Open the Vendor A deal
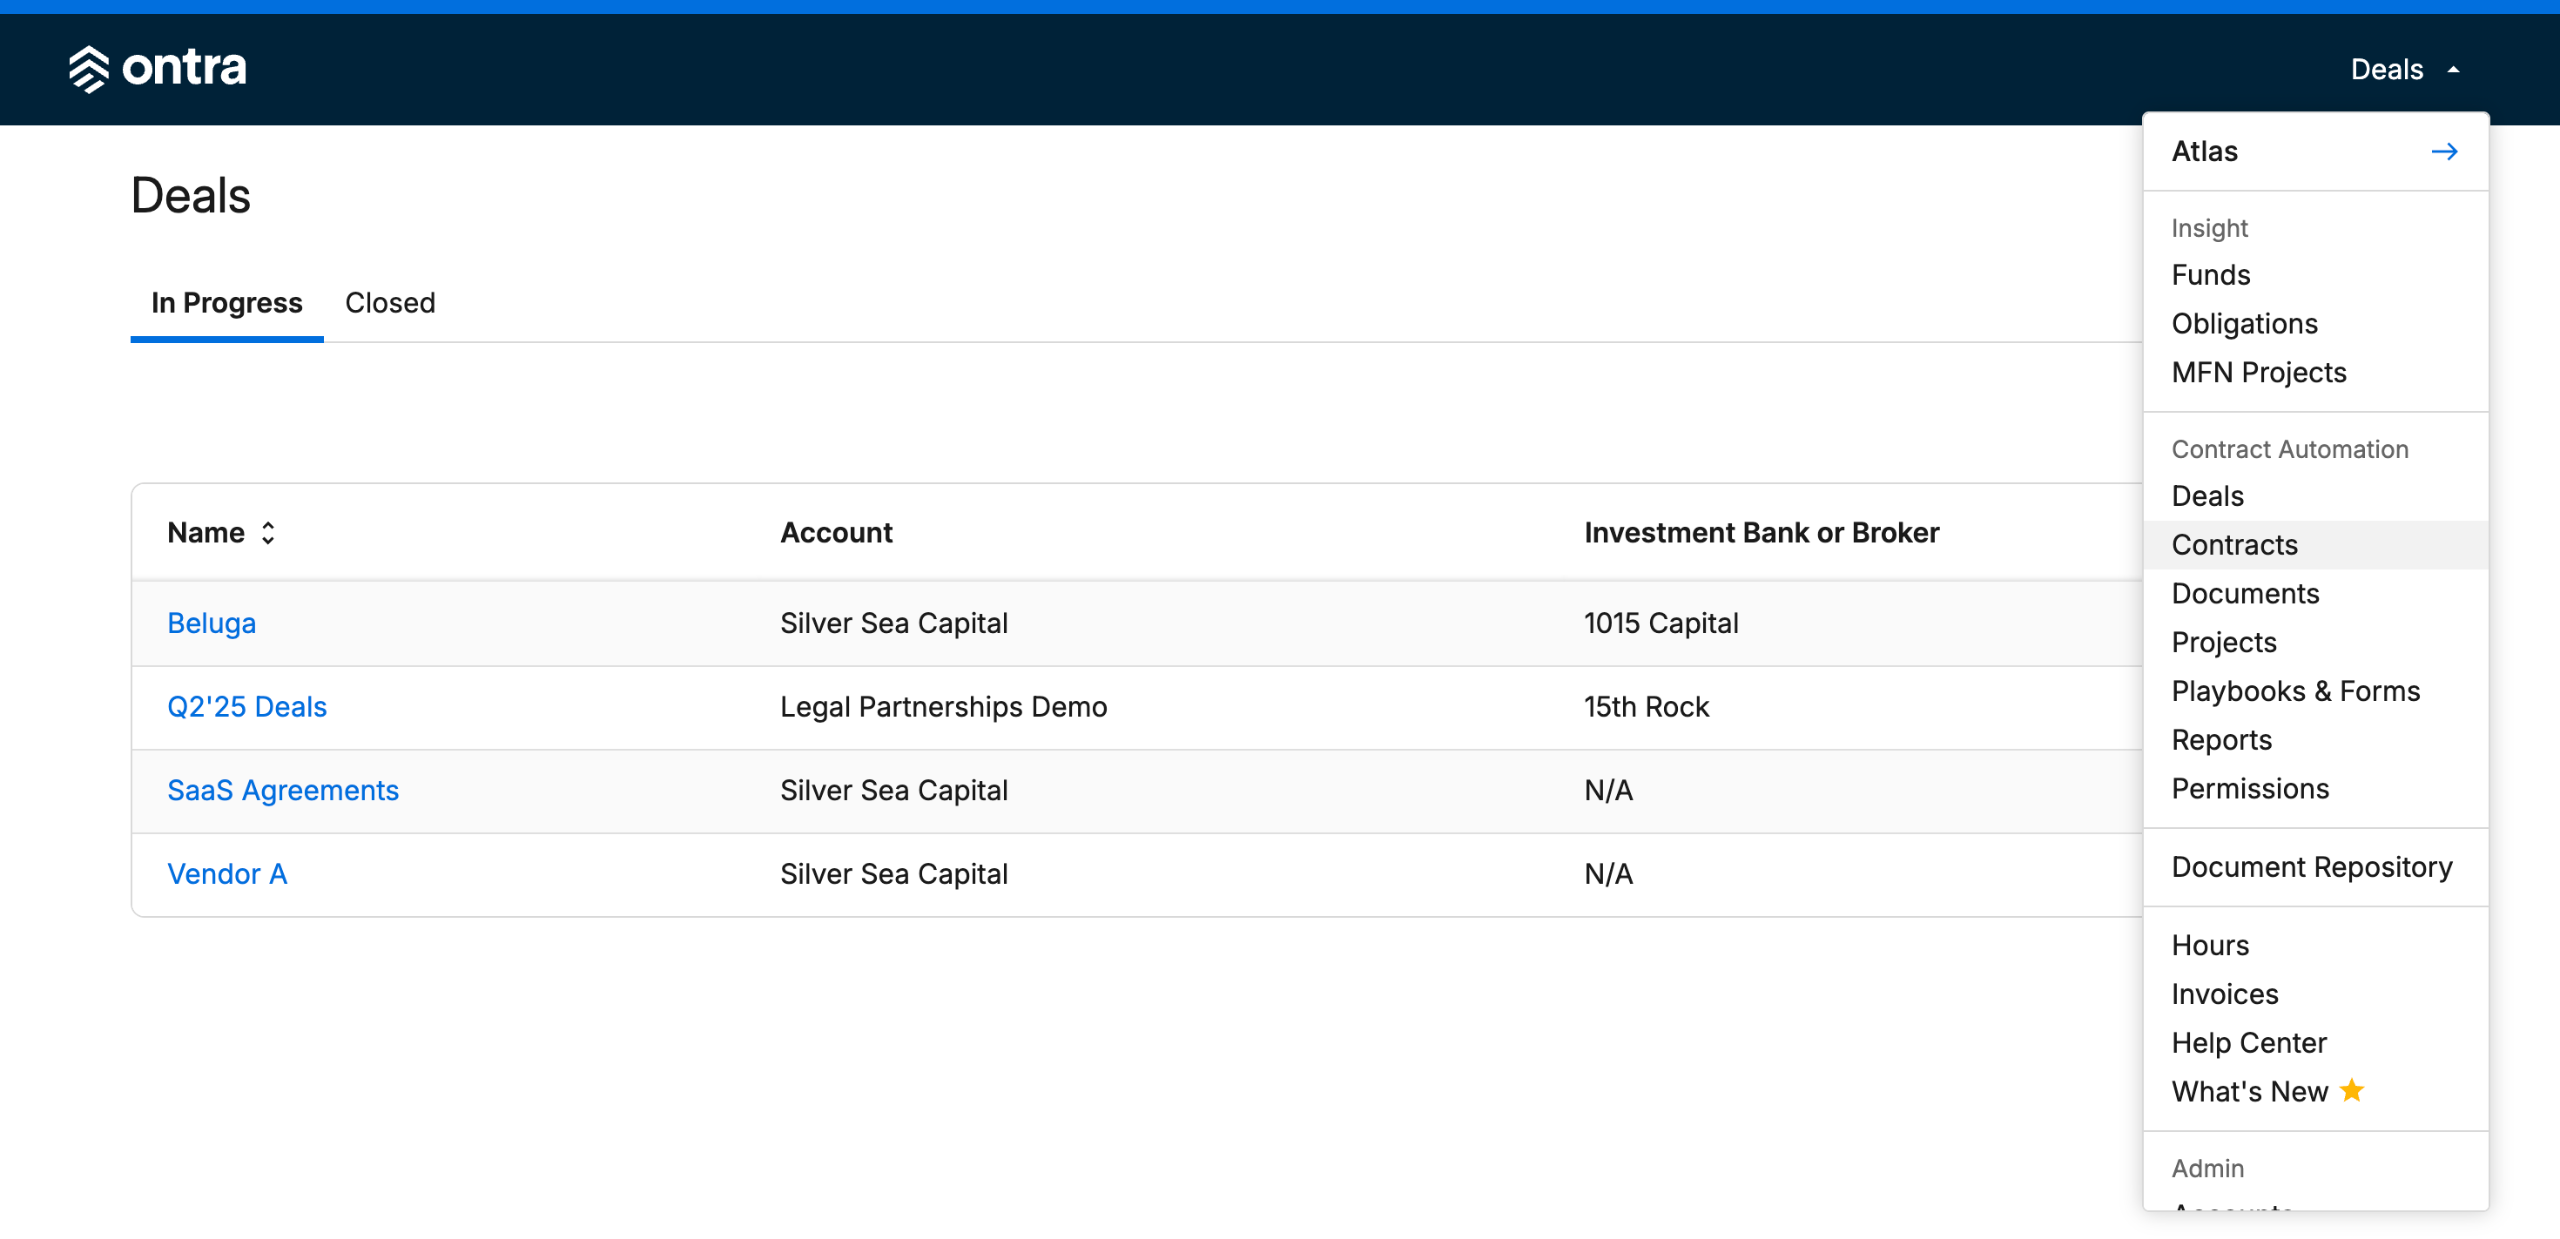Screen dimensions: 2560x1239 coord(227,874)
